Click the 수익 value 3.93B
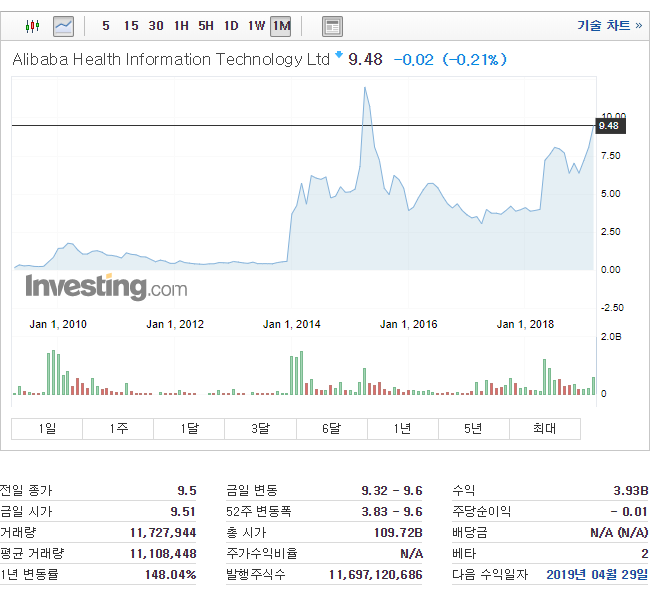The width and height of the screenshot is (659, 598). click(631, 490)
